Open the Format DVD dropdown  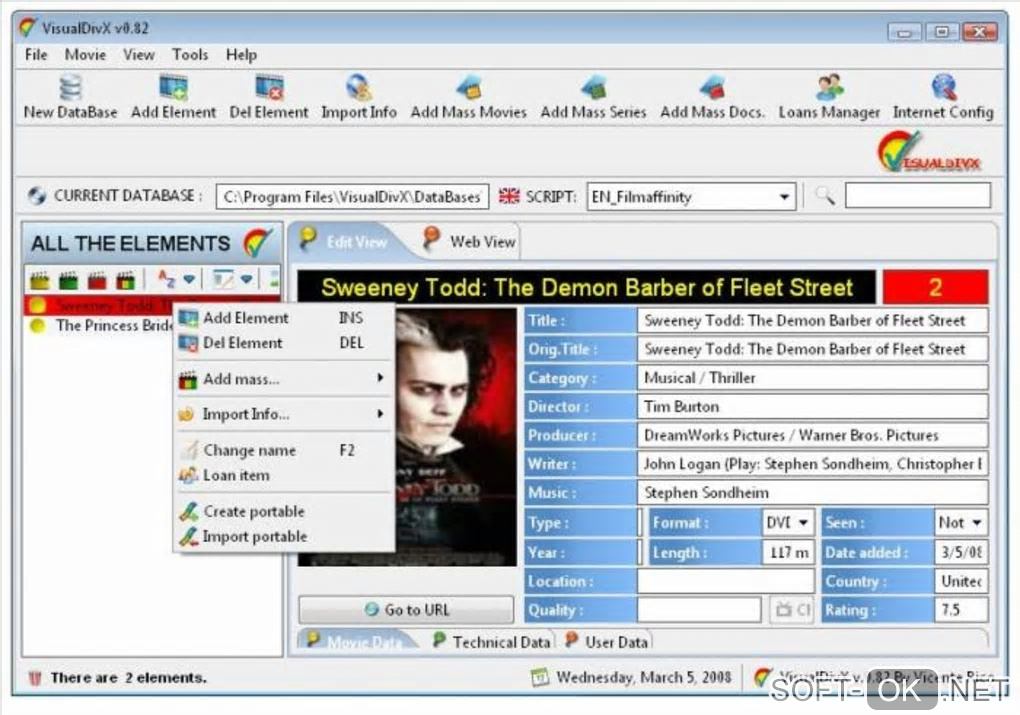803,522
